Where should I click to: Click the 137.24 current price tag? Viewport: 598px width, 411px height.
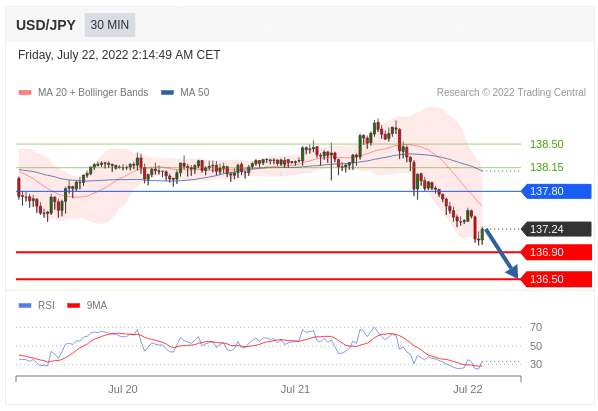[556, 229]
